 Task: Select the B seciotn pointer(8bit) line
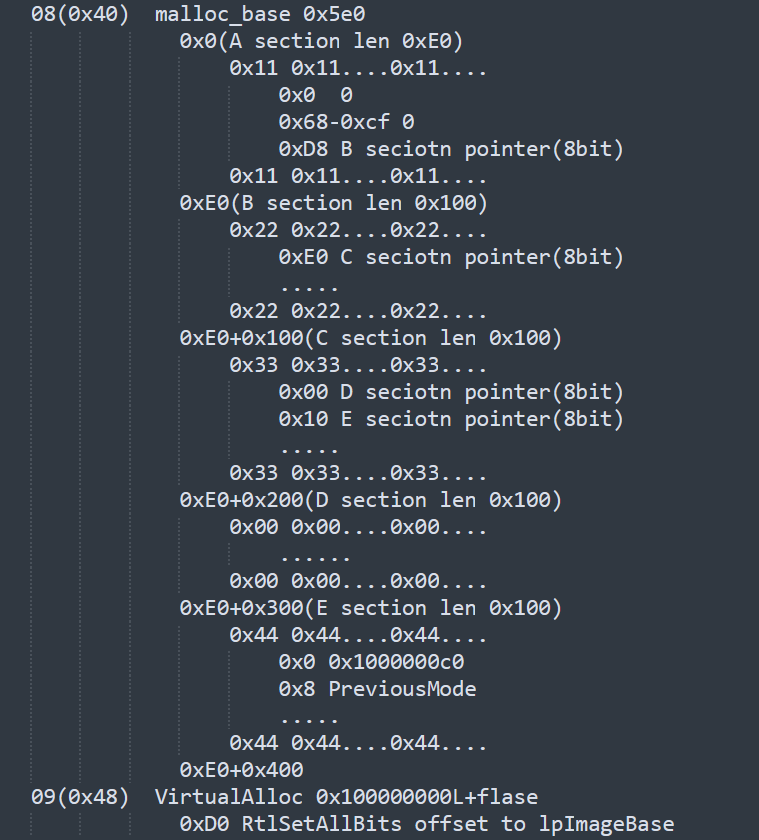click(x=451, y=149)
